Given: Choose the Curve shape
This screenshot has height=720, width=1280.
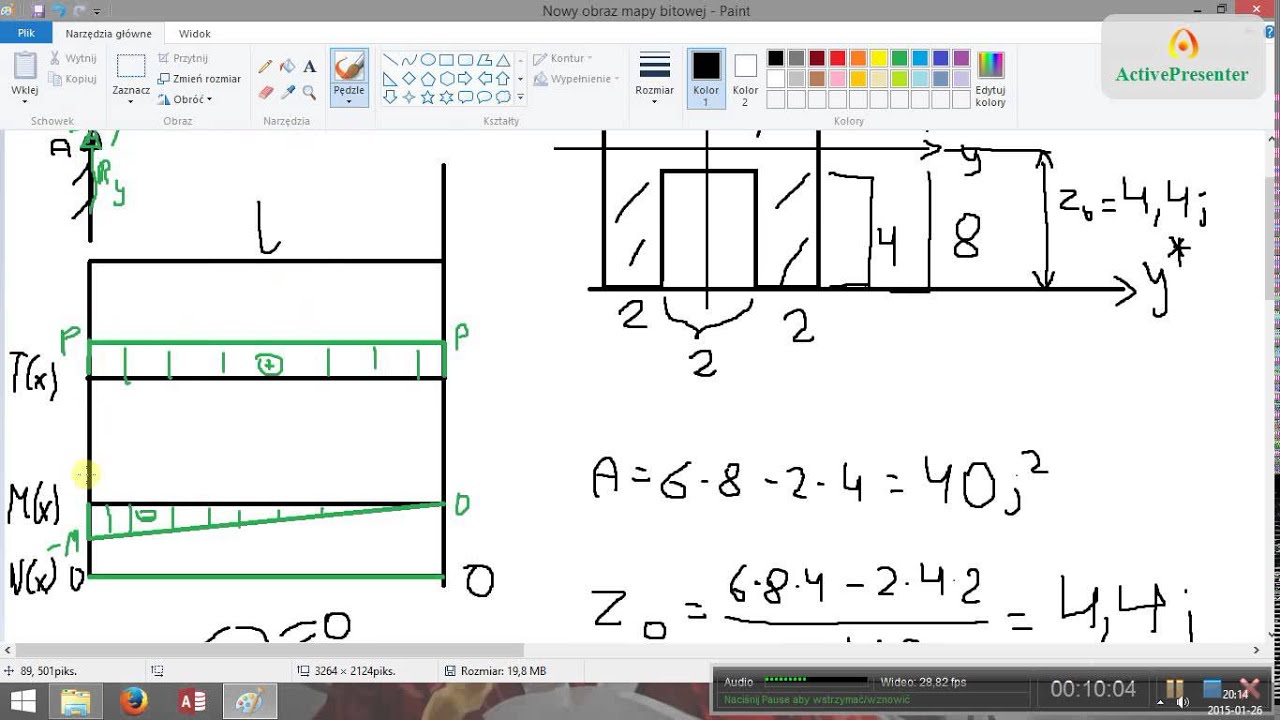Looking at the screenshot, I should tap(408, 59).
